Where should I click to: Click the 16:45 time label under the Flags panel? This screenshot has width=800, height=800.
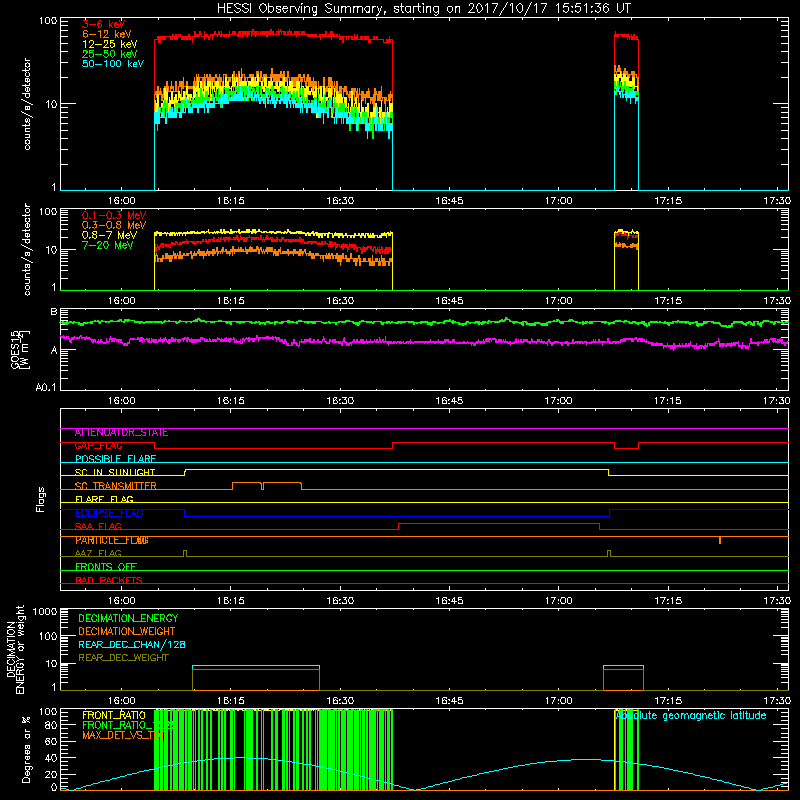point(449,601)
